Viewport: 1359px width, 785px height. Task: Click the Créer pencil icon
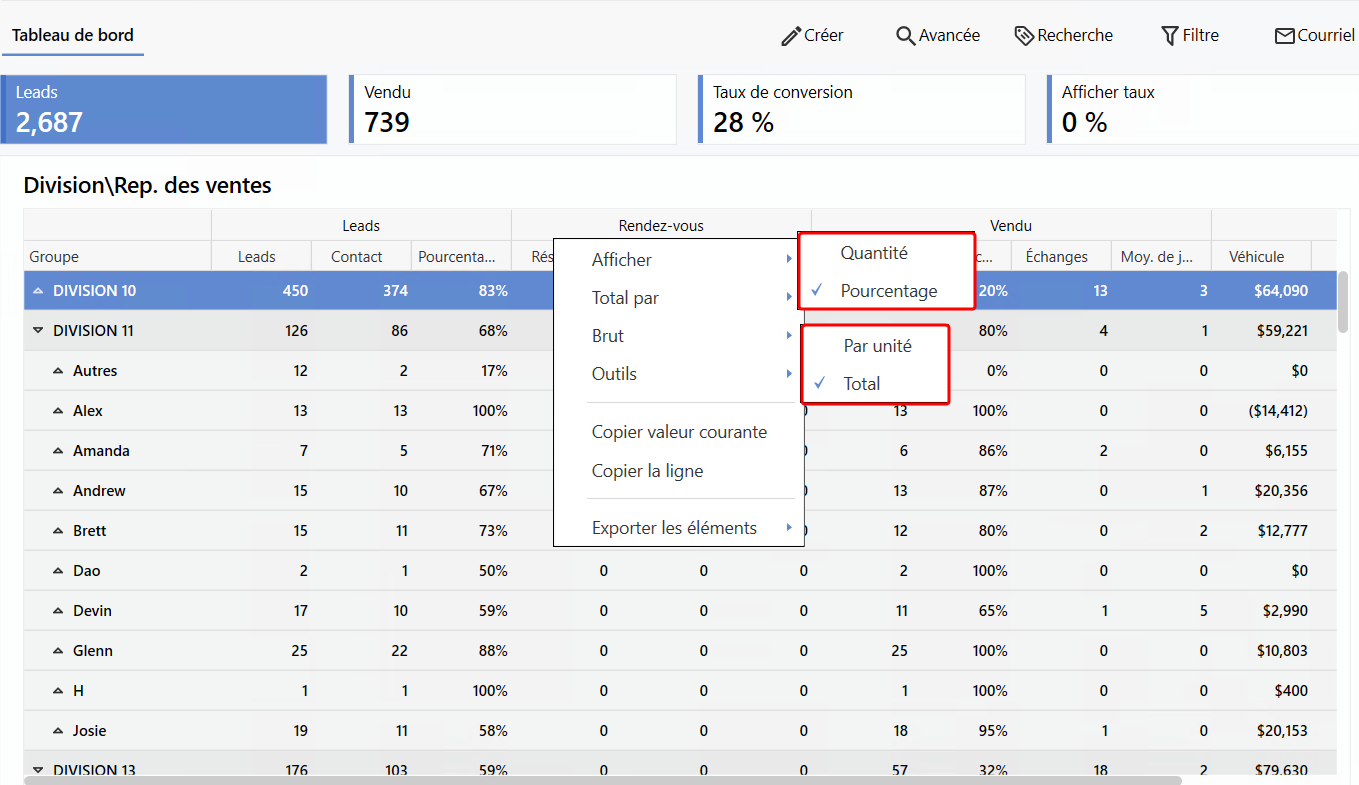click(x=791, y=36)
